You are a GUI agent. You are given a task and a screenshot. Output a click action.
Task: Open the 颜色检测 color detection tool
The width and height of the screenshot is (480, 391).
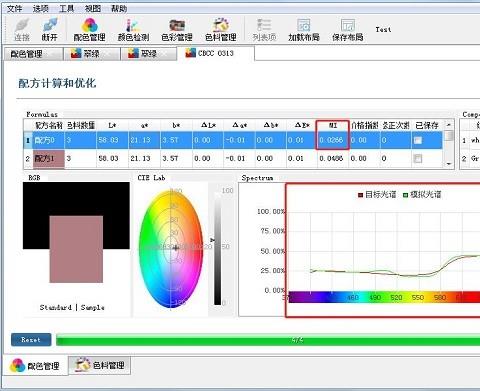133,30
